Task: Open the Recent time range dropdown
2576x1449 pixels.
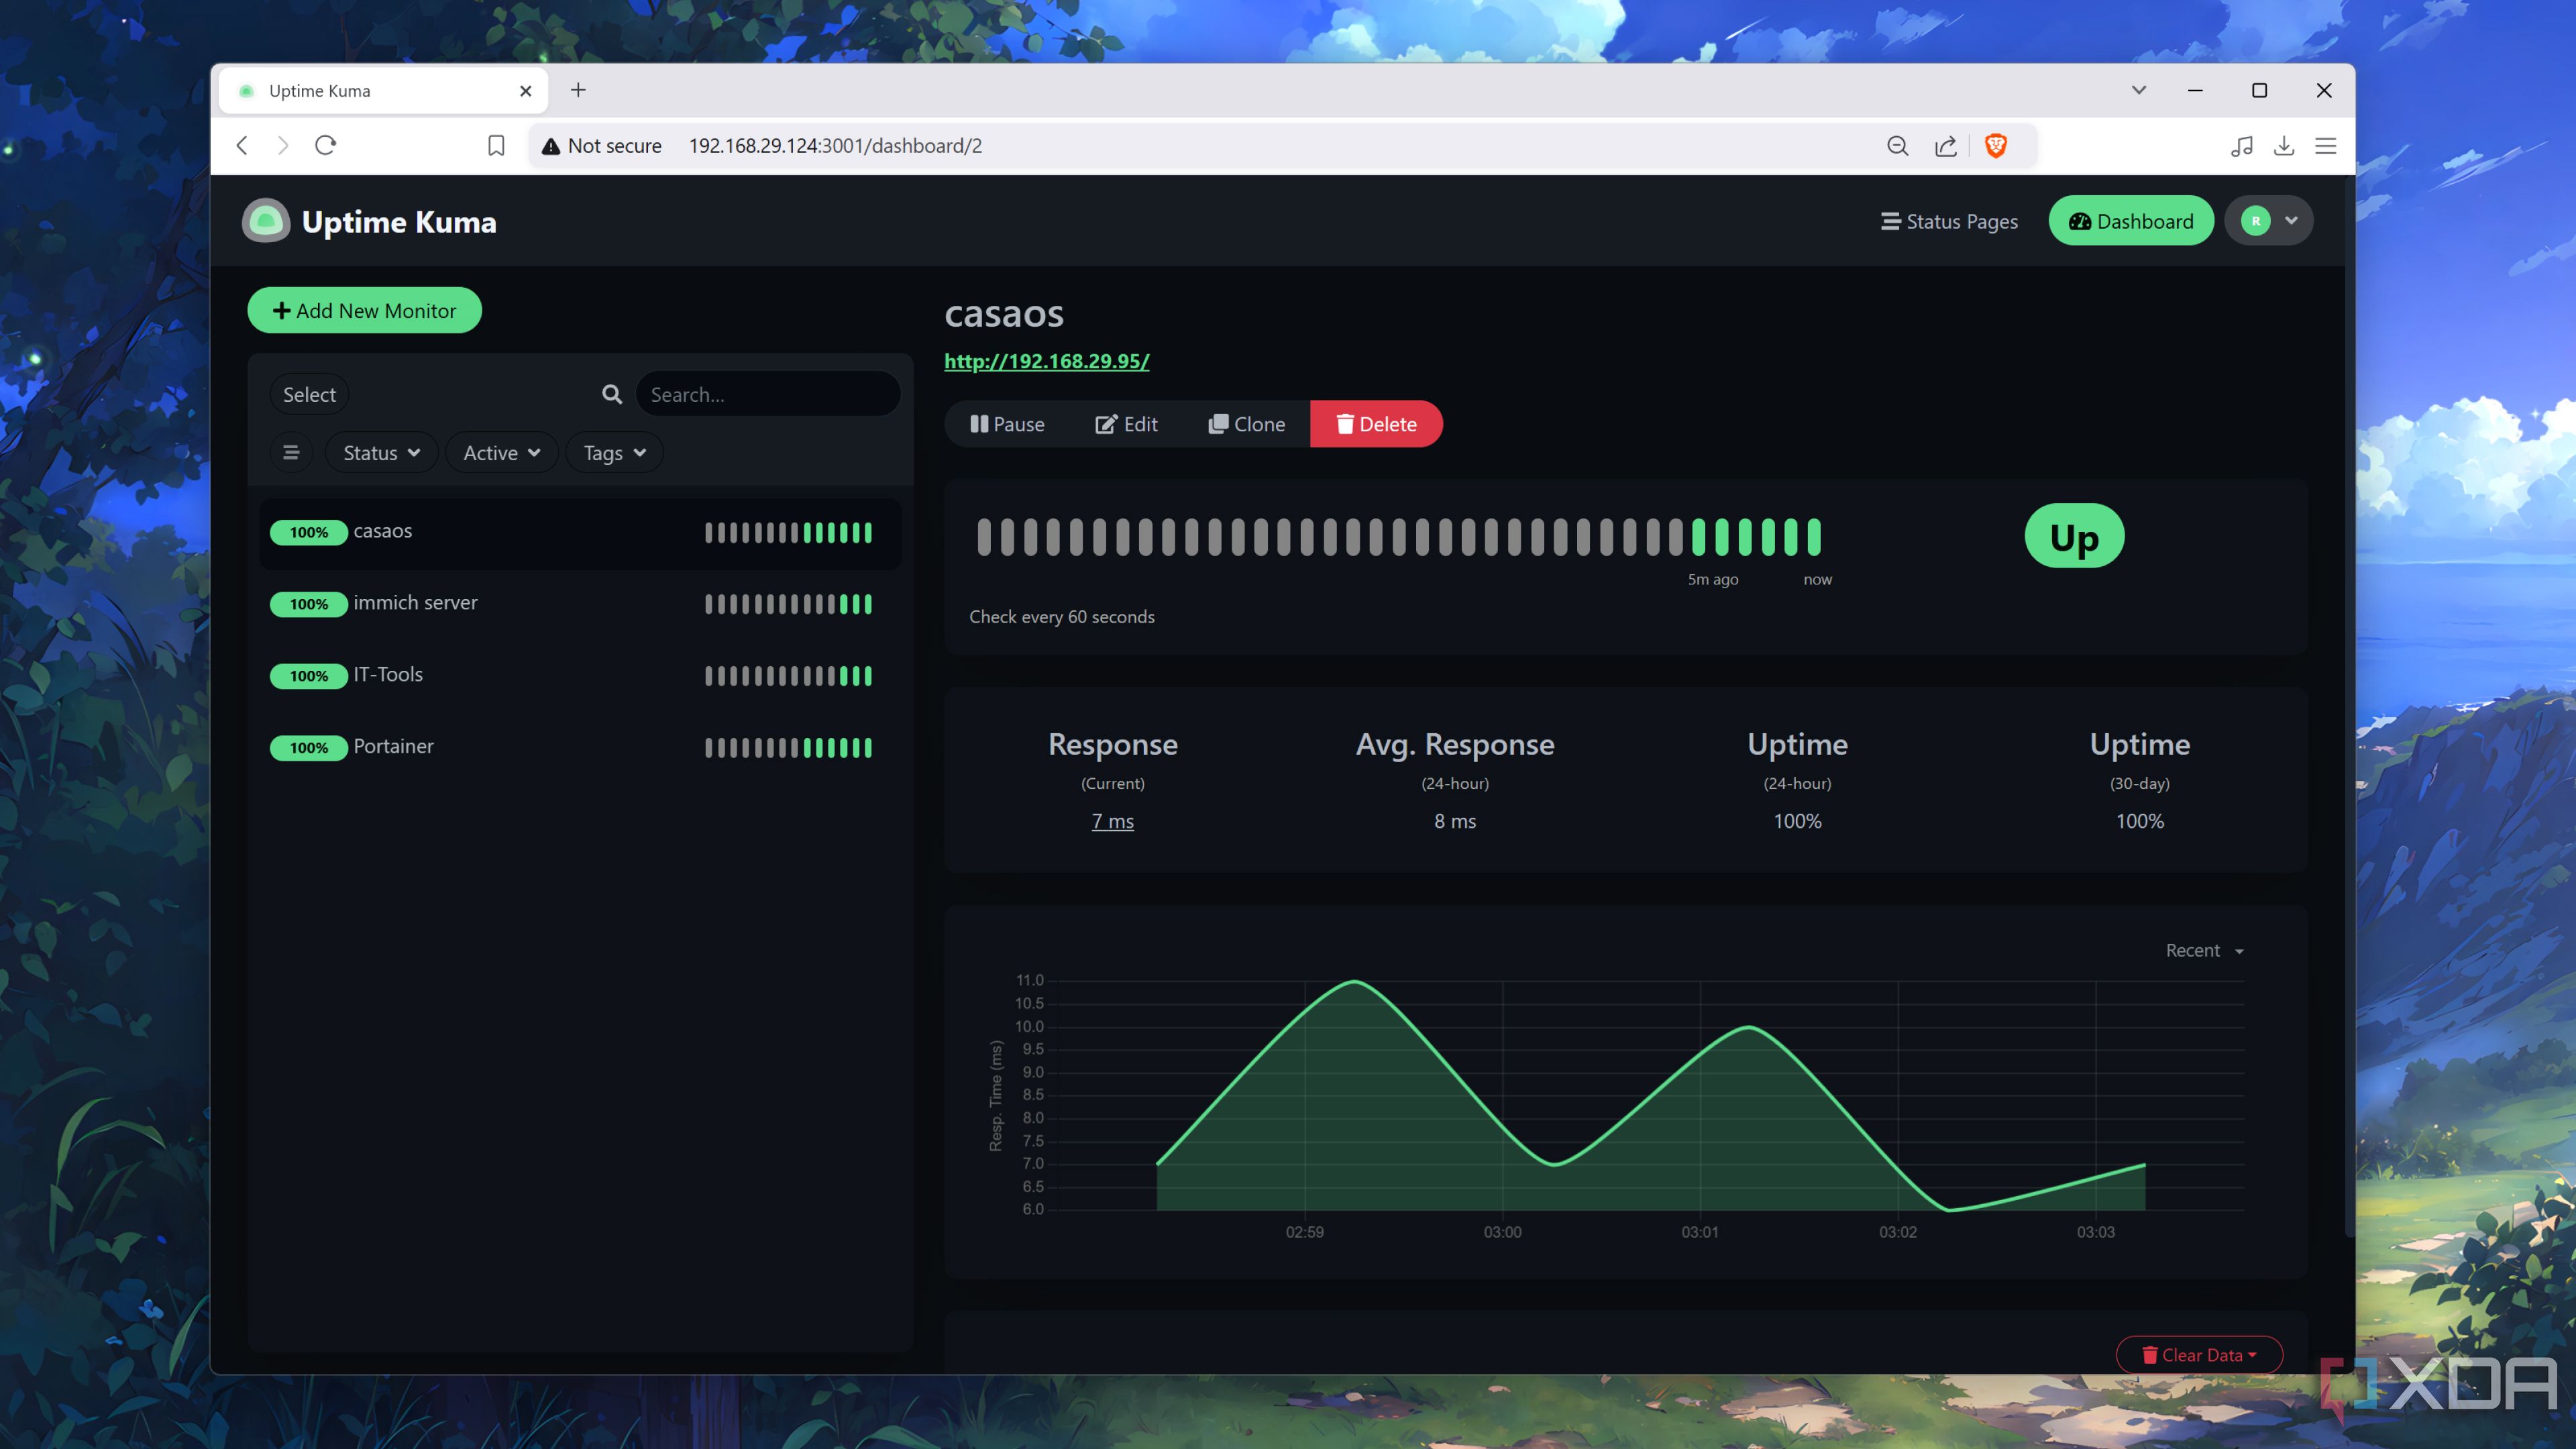Action: [x=2203, y=950]
